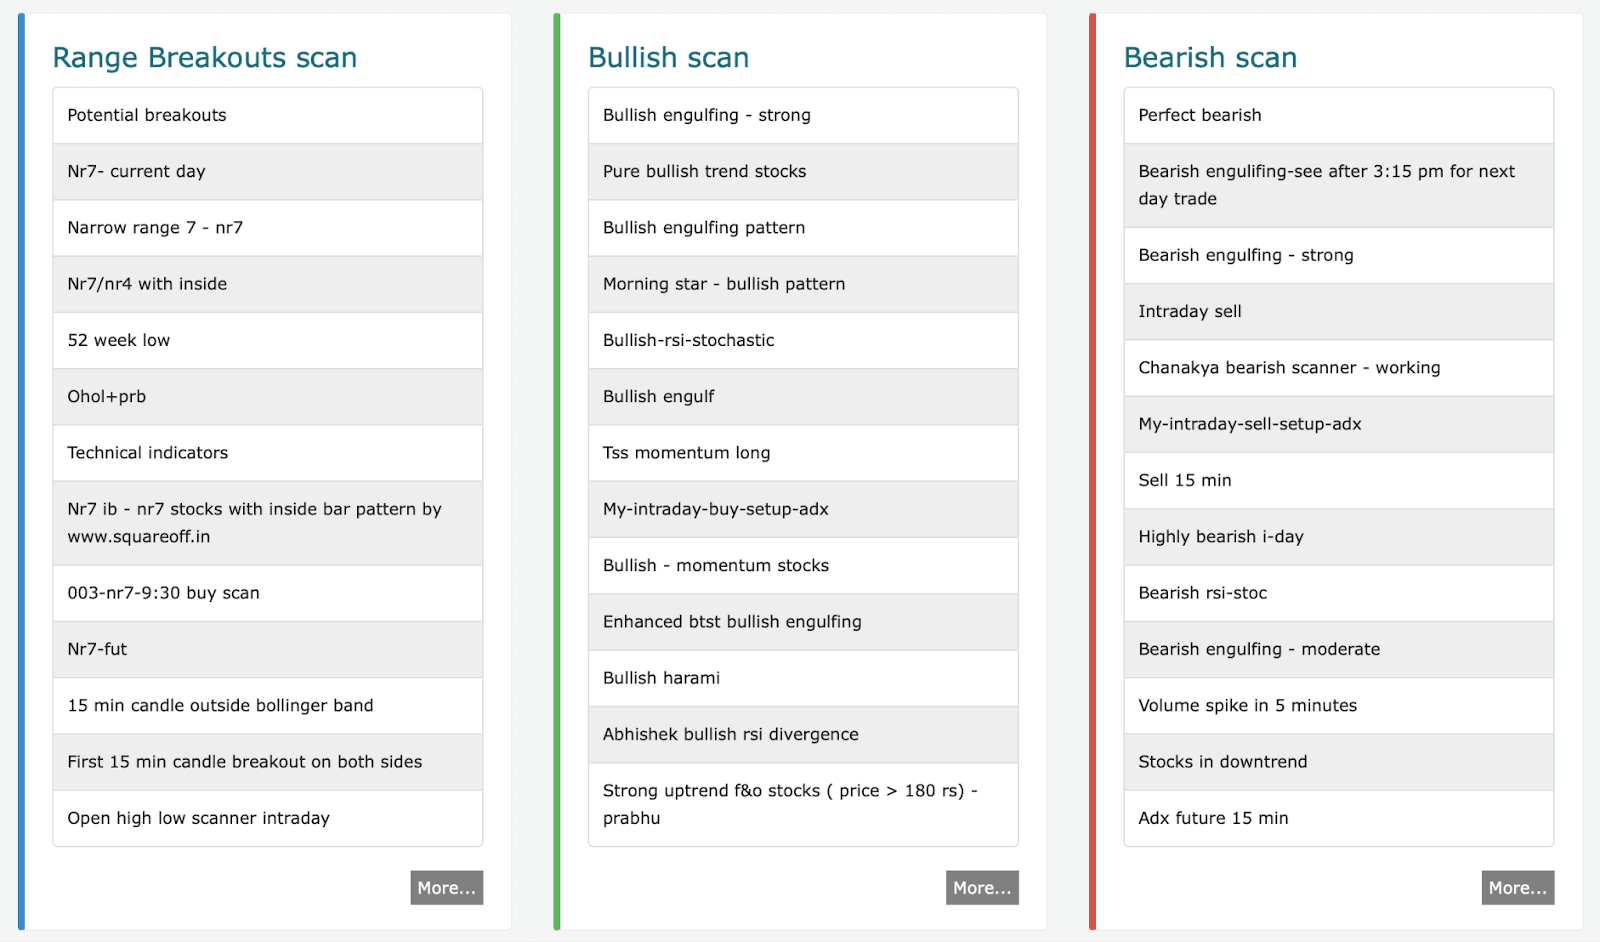Show more Range Breakouts scans
The height and width of the screenshot is (942, 1600).
pos(447,888)
